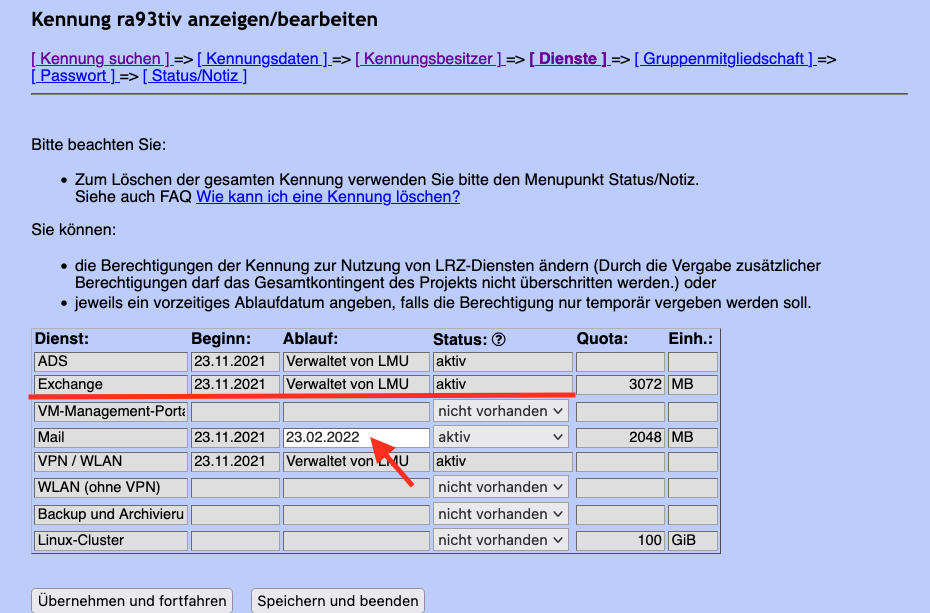Image resolution: width=930 pixels, height=613 pixels.
Task: Expand the Linux-Cluster status dropdown
Action: (x=501, y=540)
